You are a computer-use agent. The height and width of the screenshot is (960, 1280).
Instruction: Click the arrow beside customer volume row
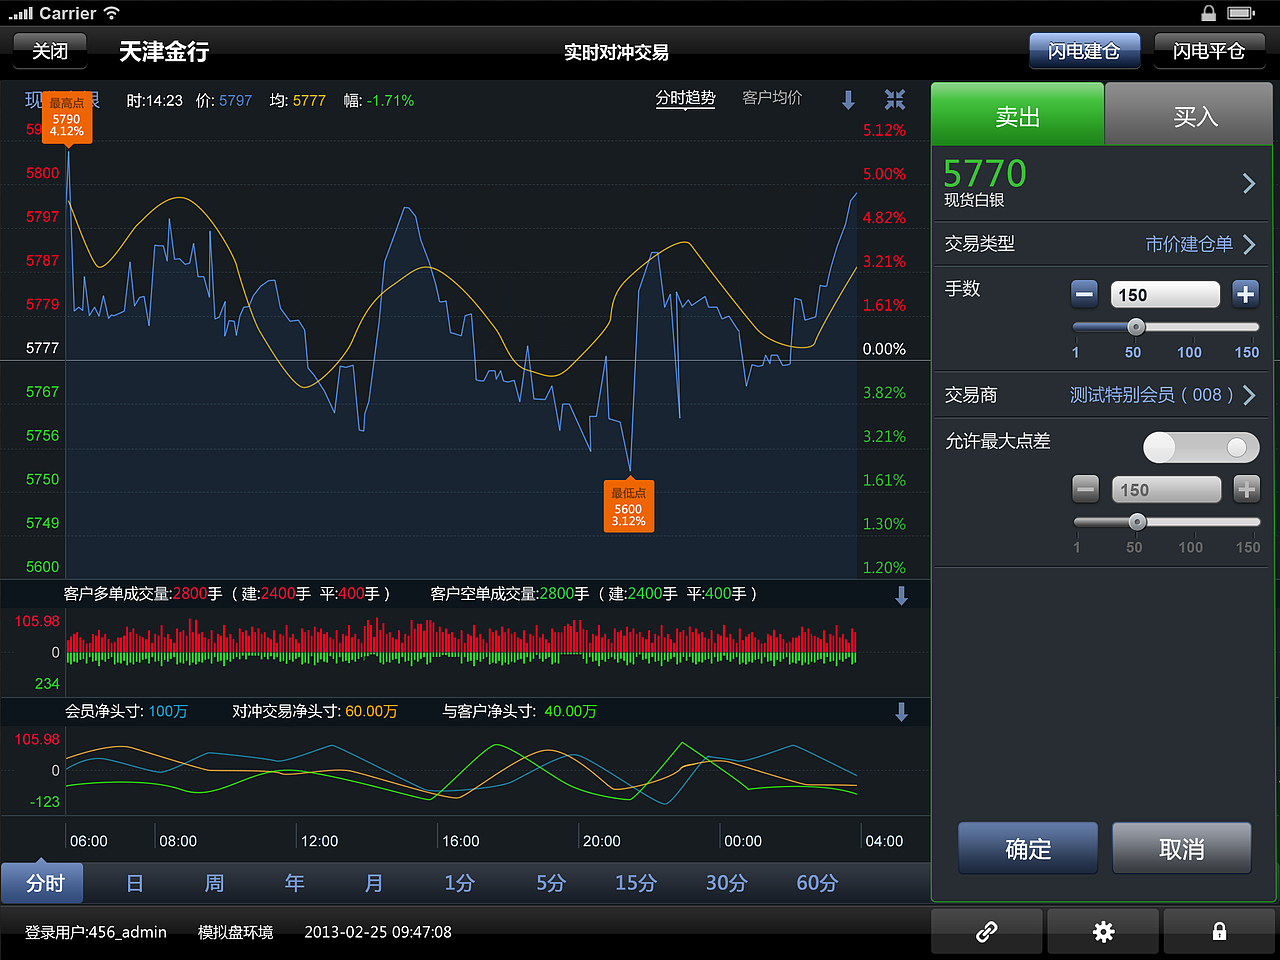pyautogui.click(x=901, y=595)
